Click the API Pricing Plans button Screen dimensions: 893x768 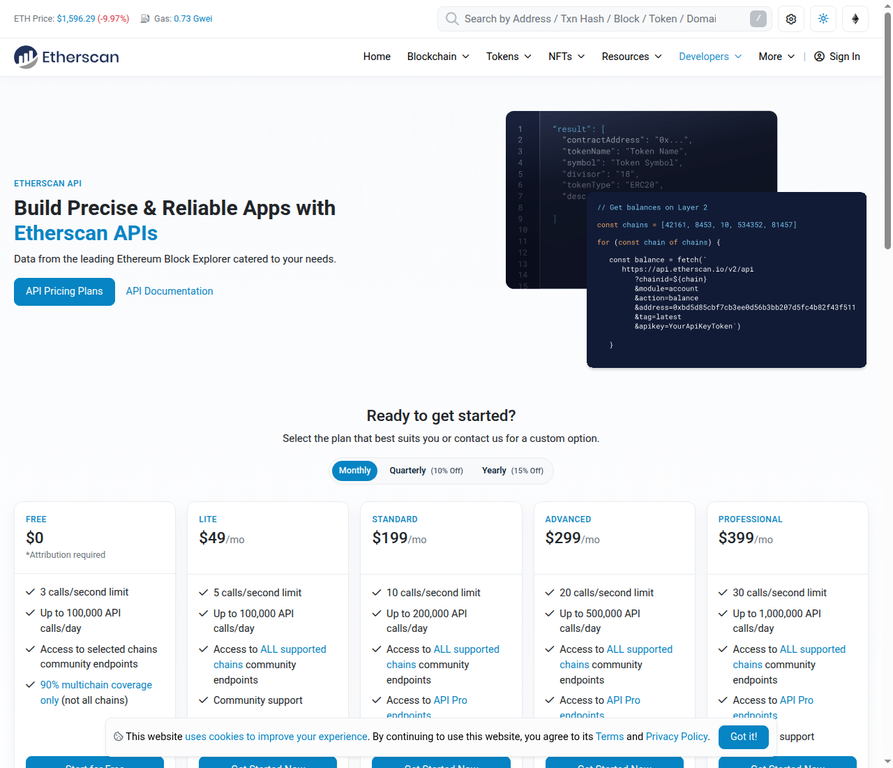pos(64,291)
